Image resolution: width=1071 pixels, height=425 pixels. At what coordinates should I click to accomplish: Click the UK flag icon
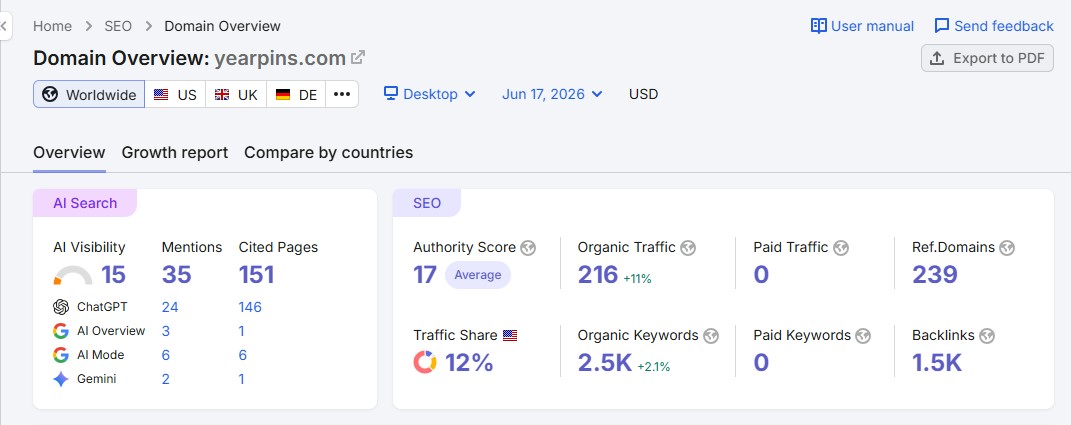[222, 94]
